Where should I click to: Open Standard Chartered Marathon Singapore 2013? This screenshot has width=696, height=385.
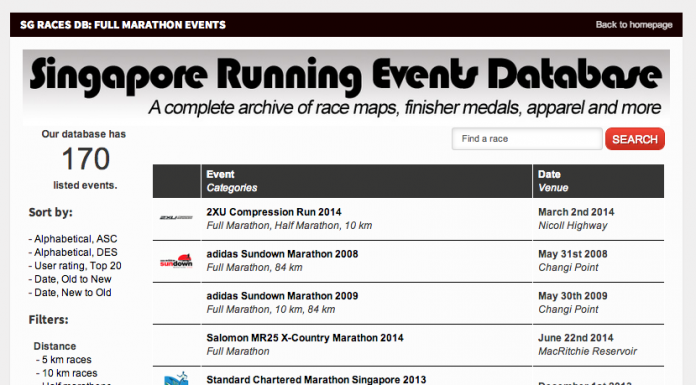[x=316, y=380]
